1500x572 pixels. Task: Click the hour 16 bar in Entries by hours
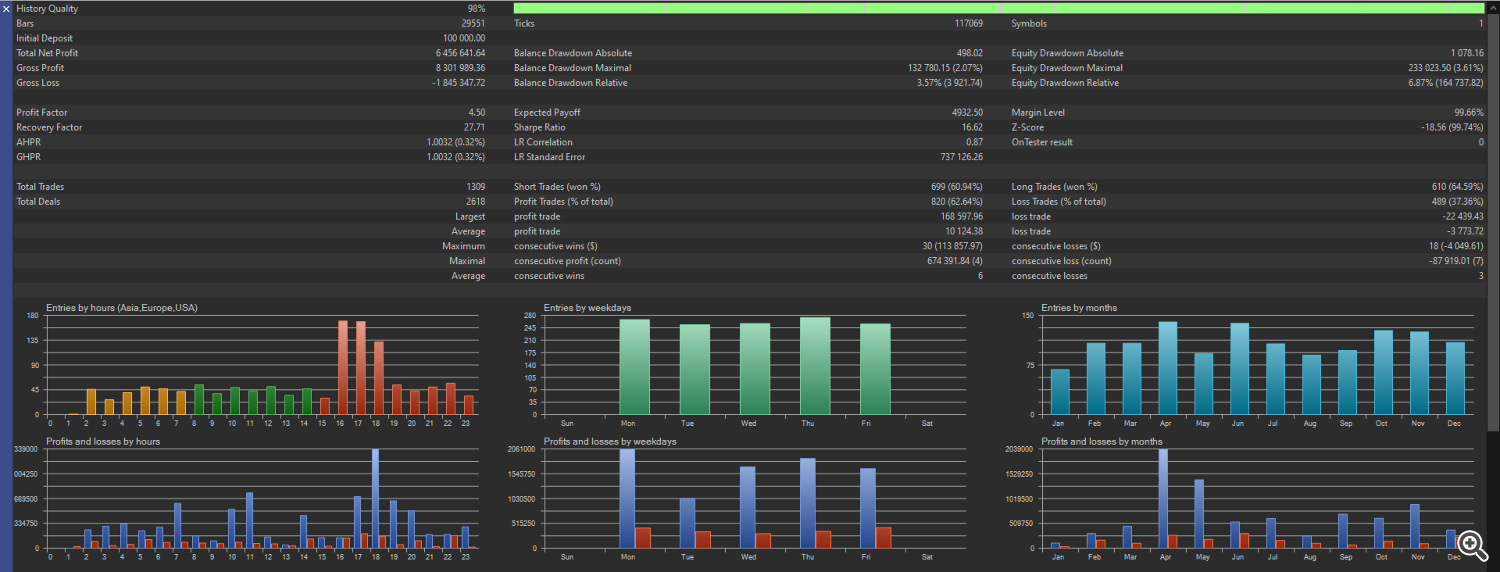point(343,367)
